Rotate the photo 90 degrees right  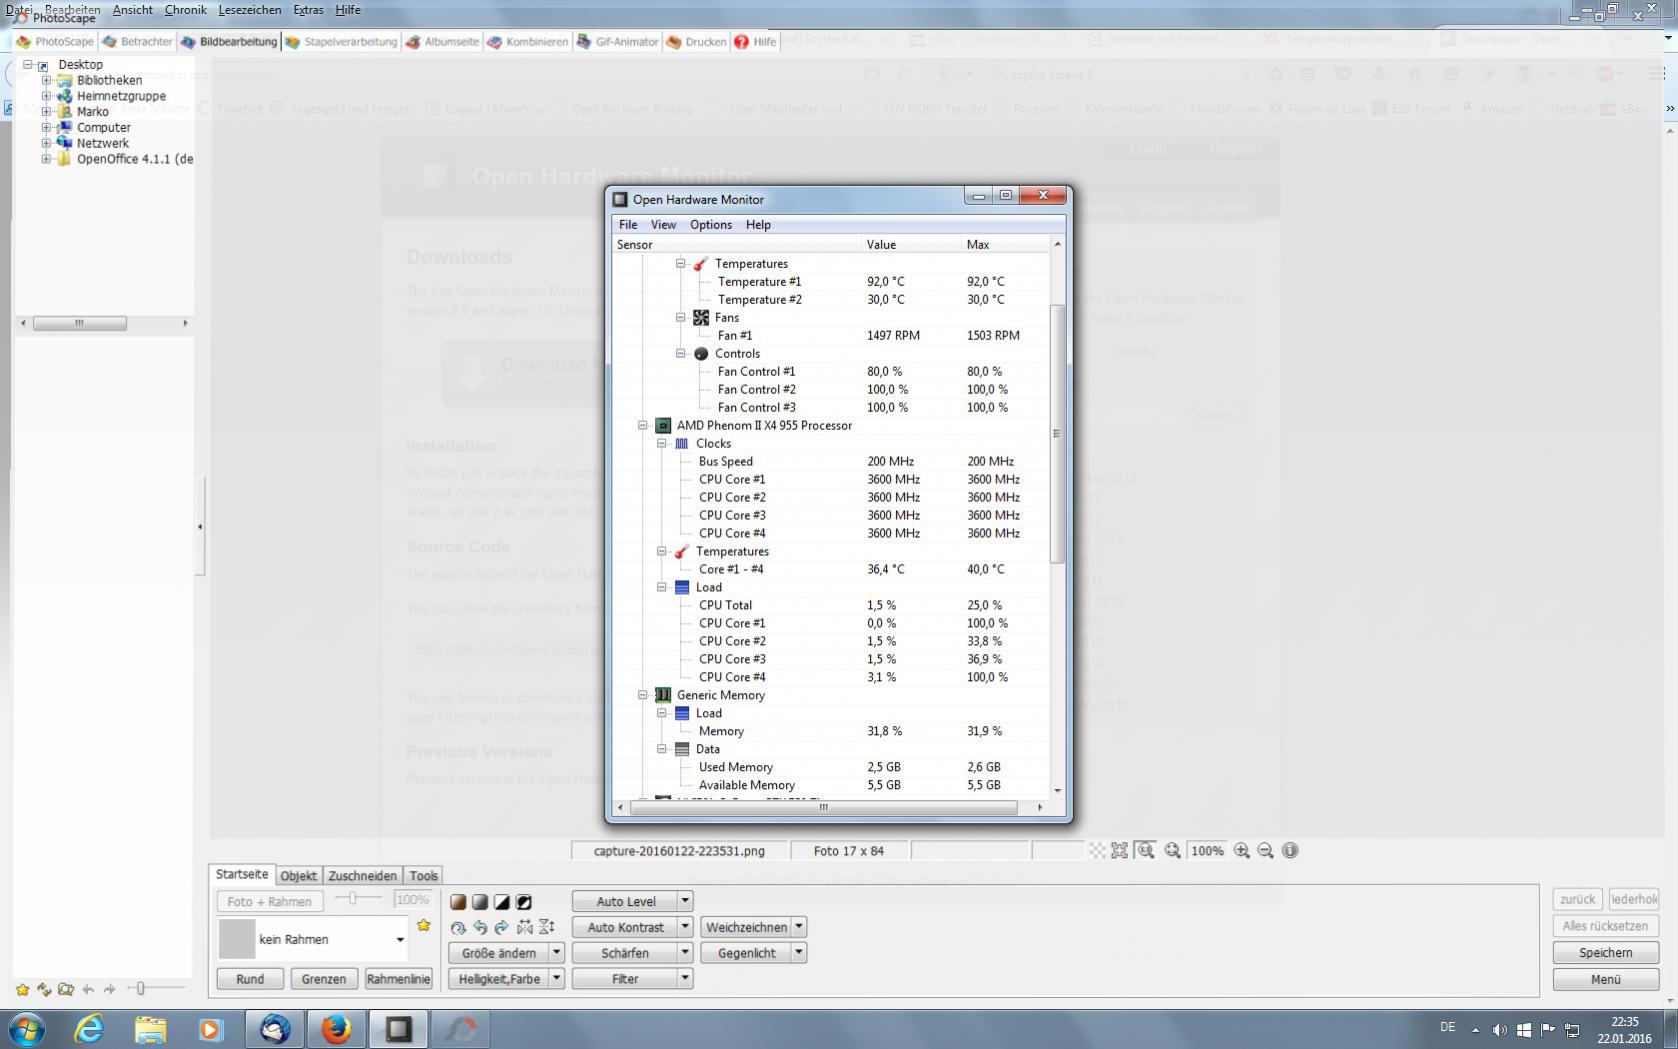point(502,927)
